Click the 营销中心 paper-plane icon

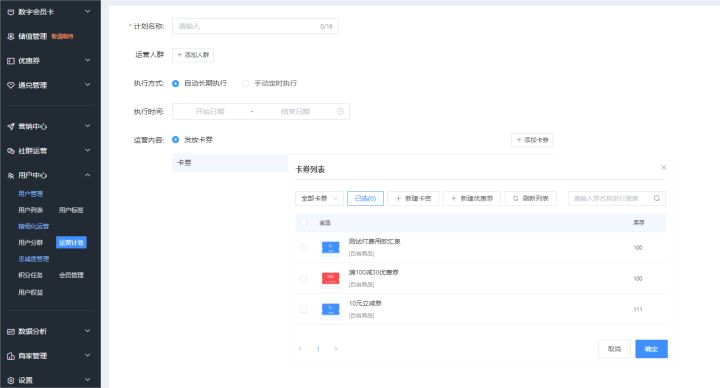pyautogui.click(x=11, y=126)
